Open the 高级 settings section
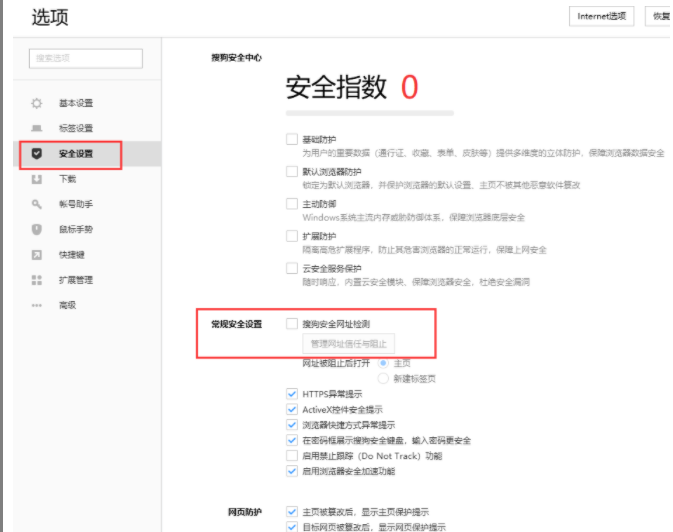The image size is (673, 532). point(68,305)
